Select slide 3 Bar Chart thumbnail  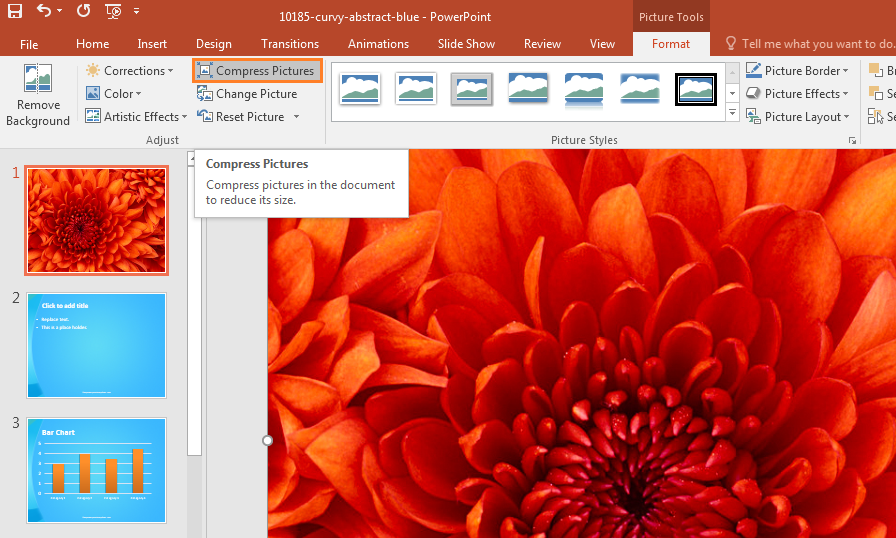click(97, 471)
